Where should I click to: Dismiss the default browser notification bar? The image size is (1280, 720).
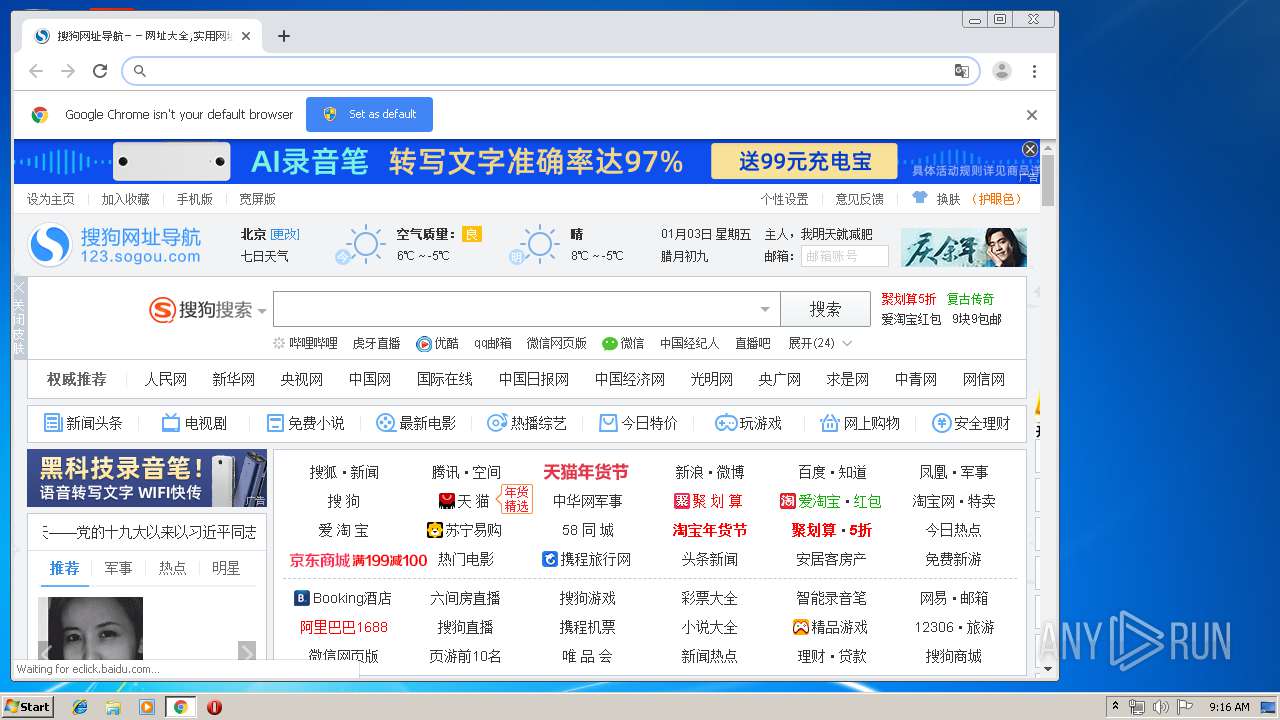1032,115
